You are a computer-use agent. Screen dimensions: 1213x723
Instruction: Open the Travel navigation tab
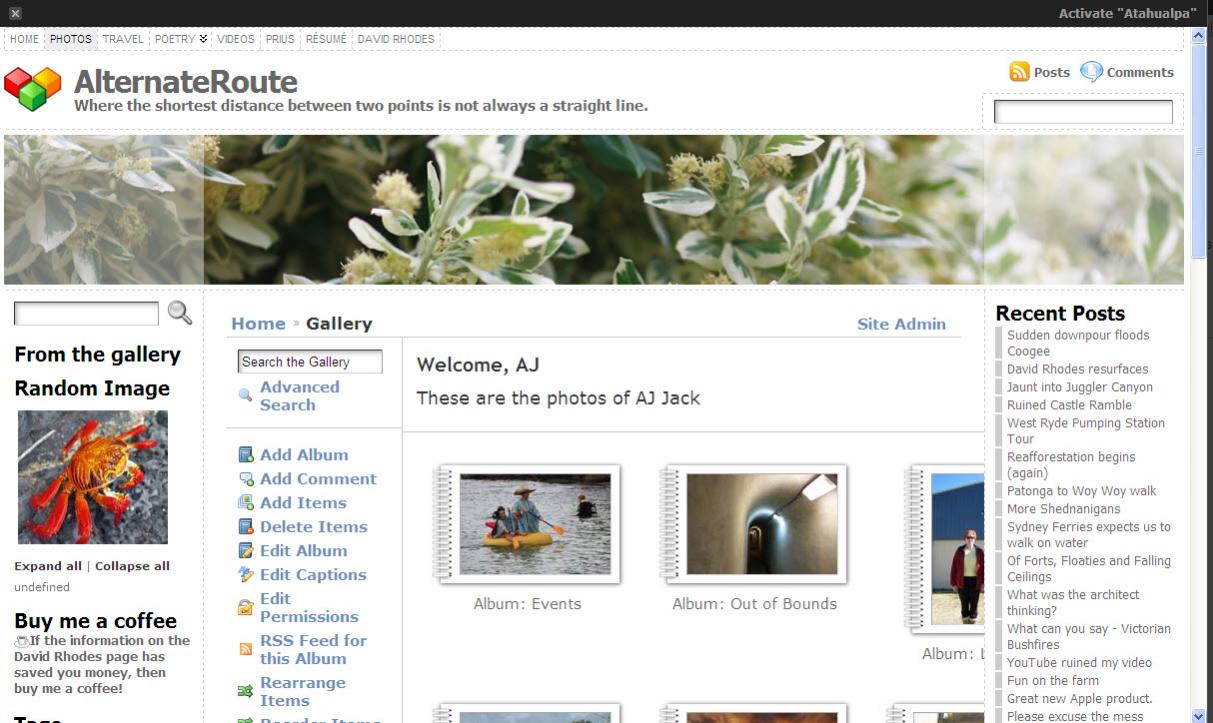(123, 39)
